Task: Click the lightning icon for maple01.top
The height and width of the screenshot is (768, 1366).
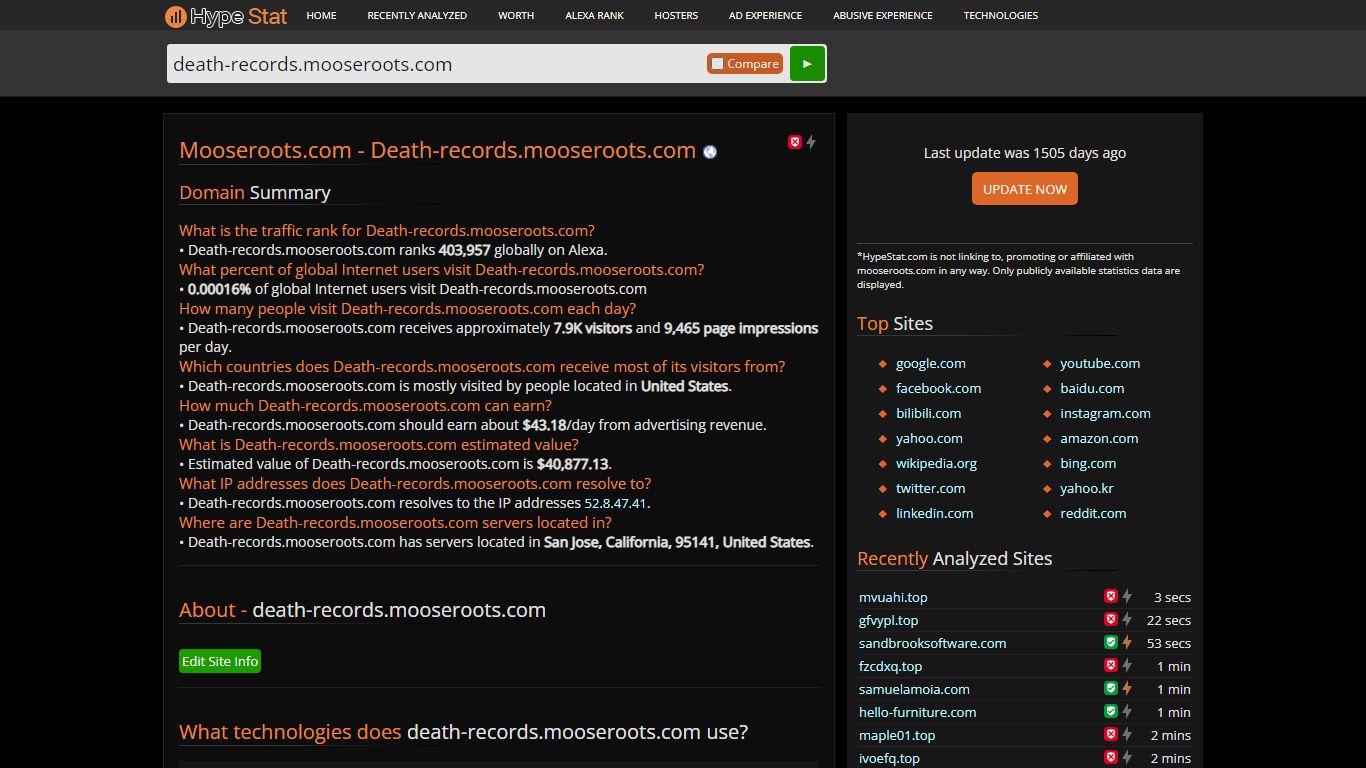Action: (1126, 734)
